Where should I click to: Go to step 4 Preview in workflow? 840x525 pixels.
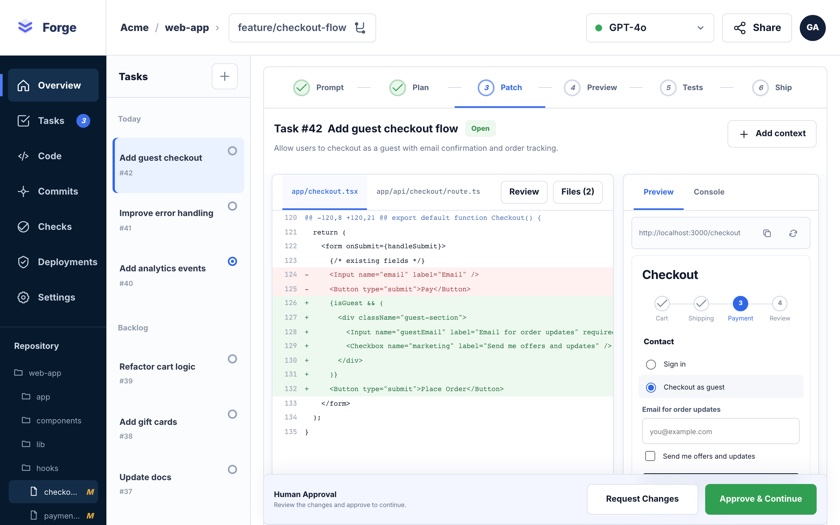tap(590, 87)
